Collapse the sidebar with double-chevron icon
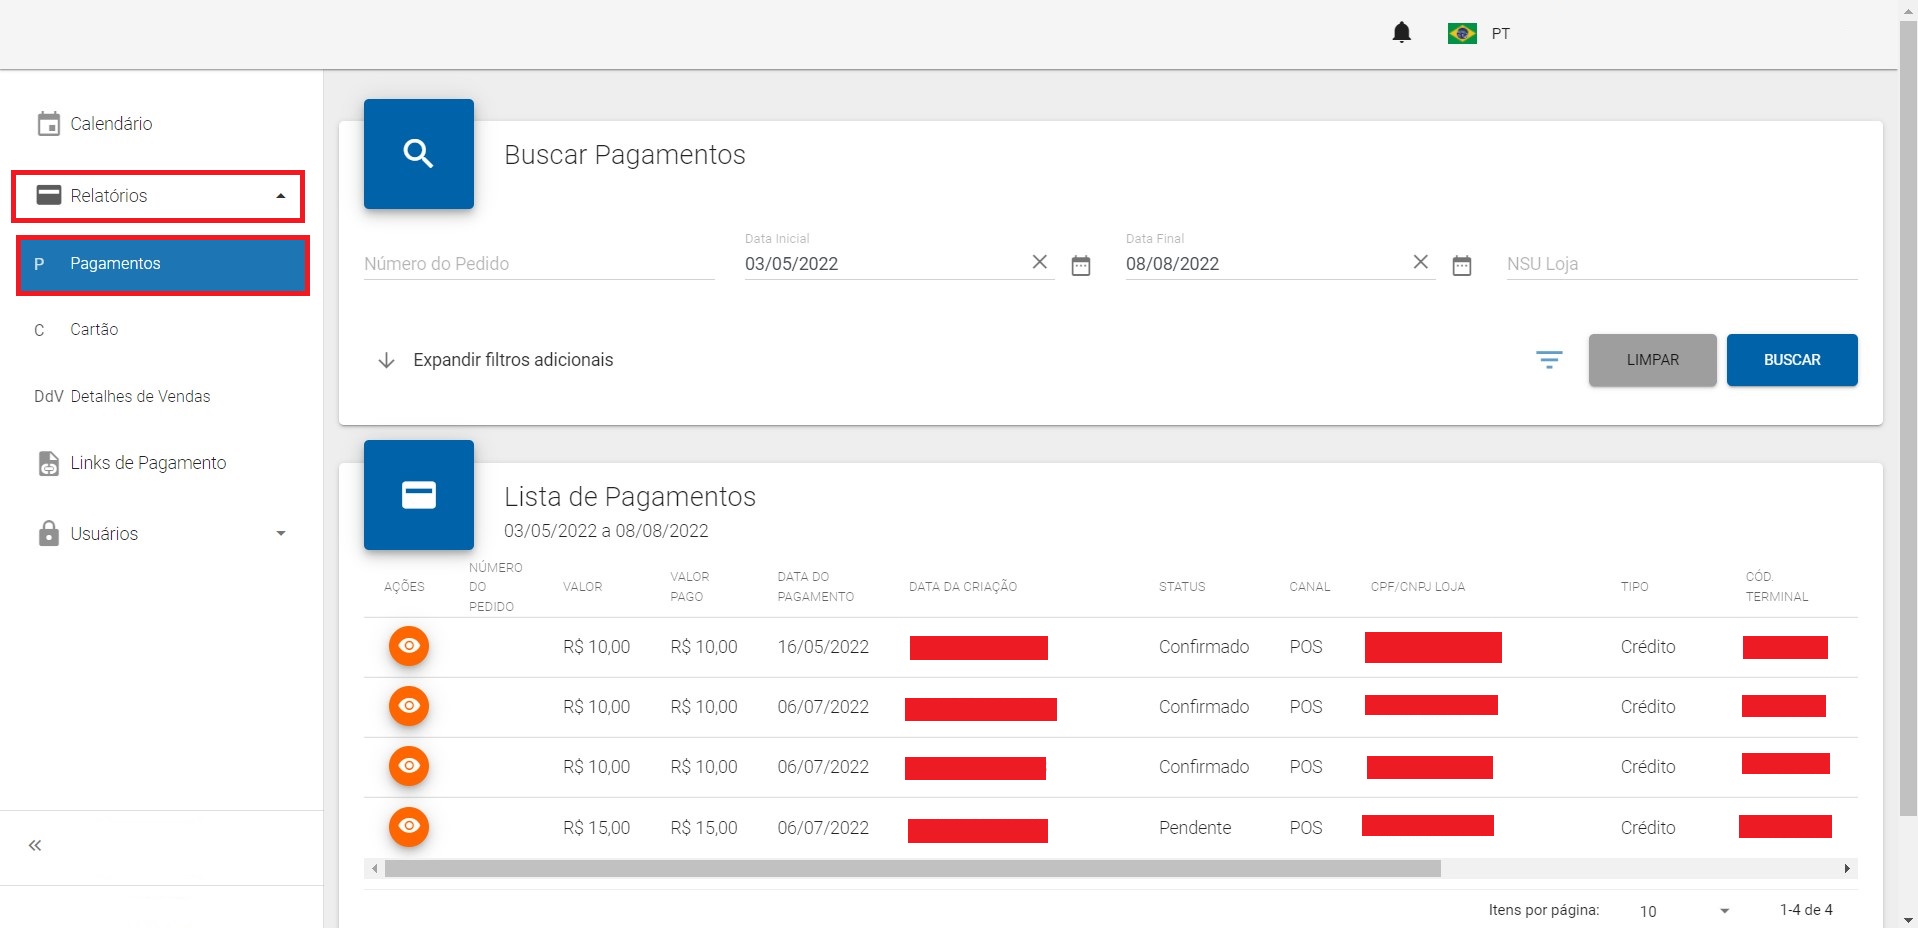The image size is (1918, 928). click(x=35, y=846)
